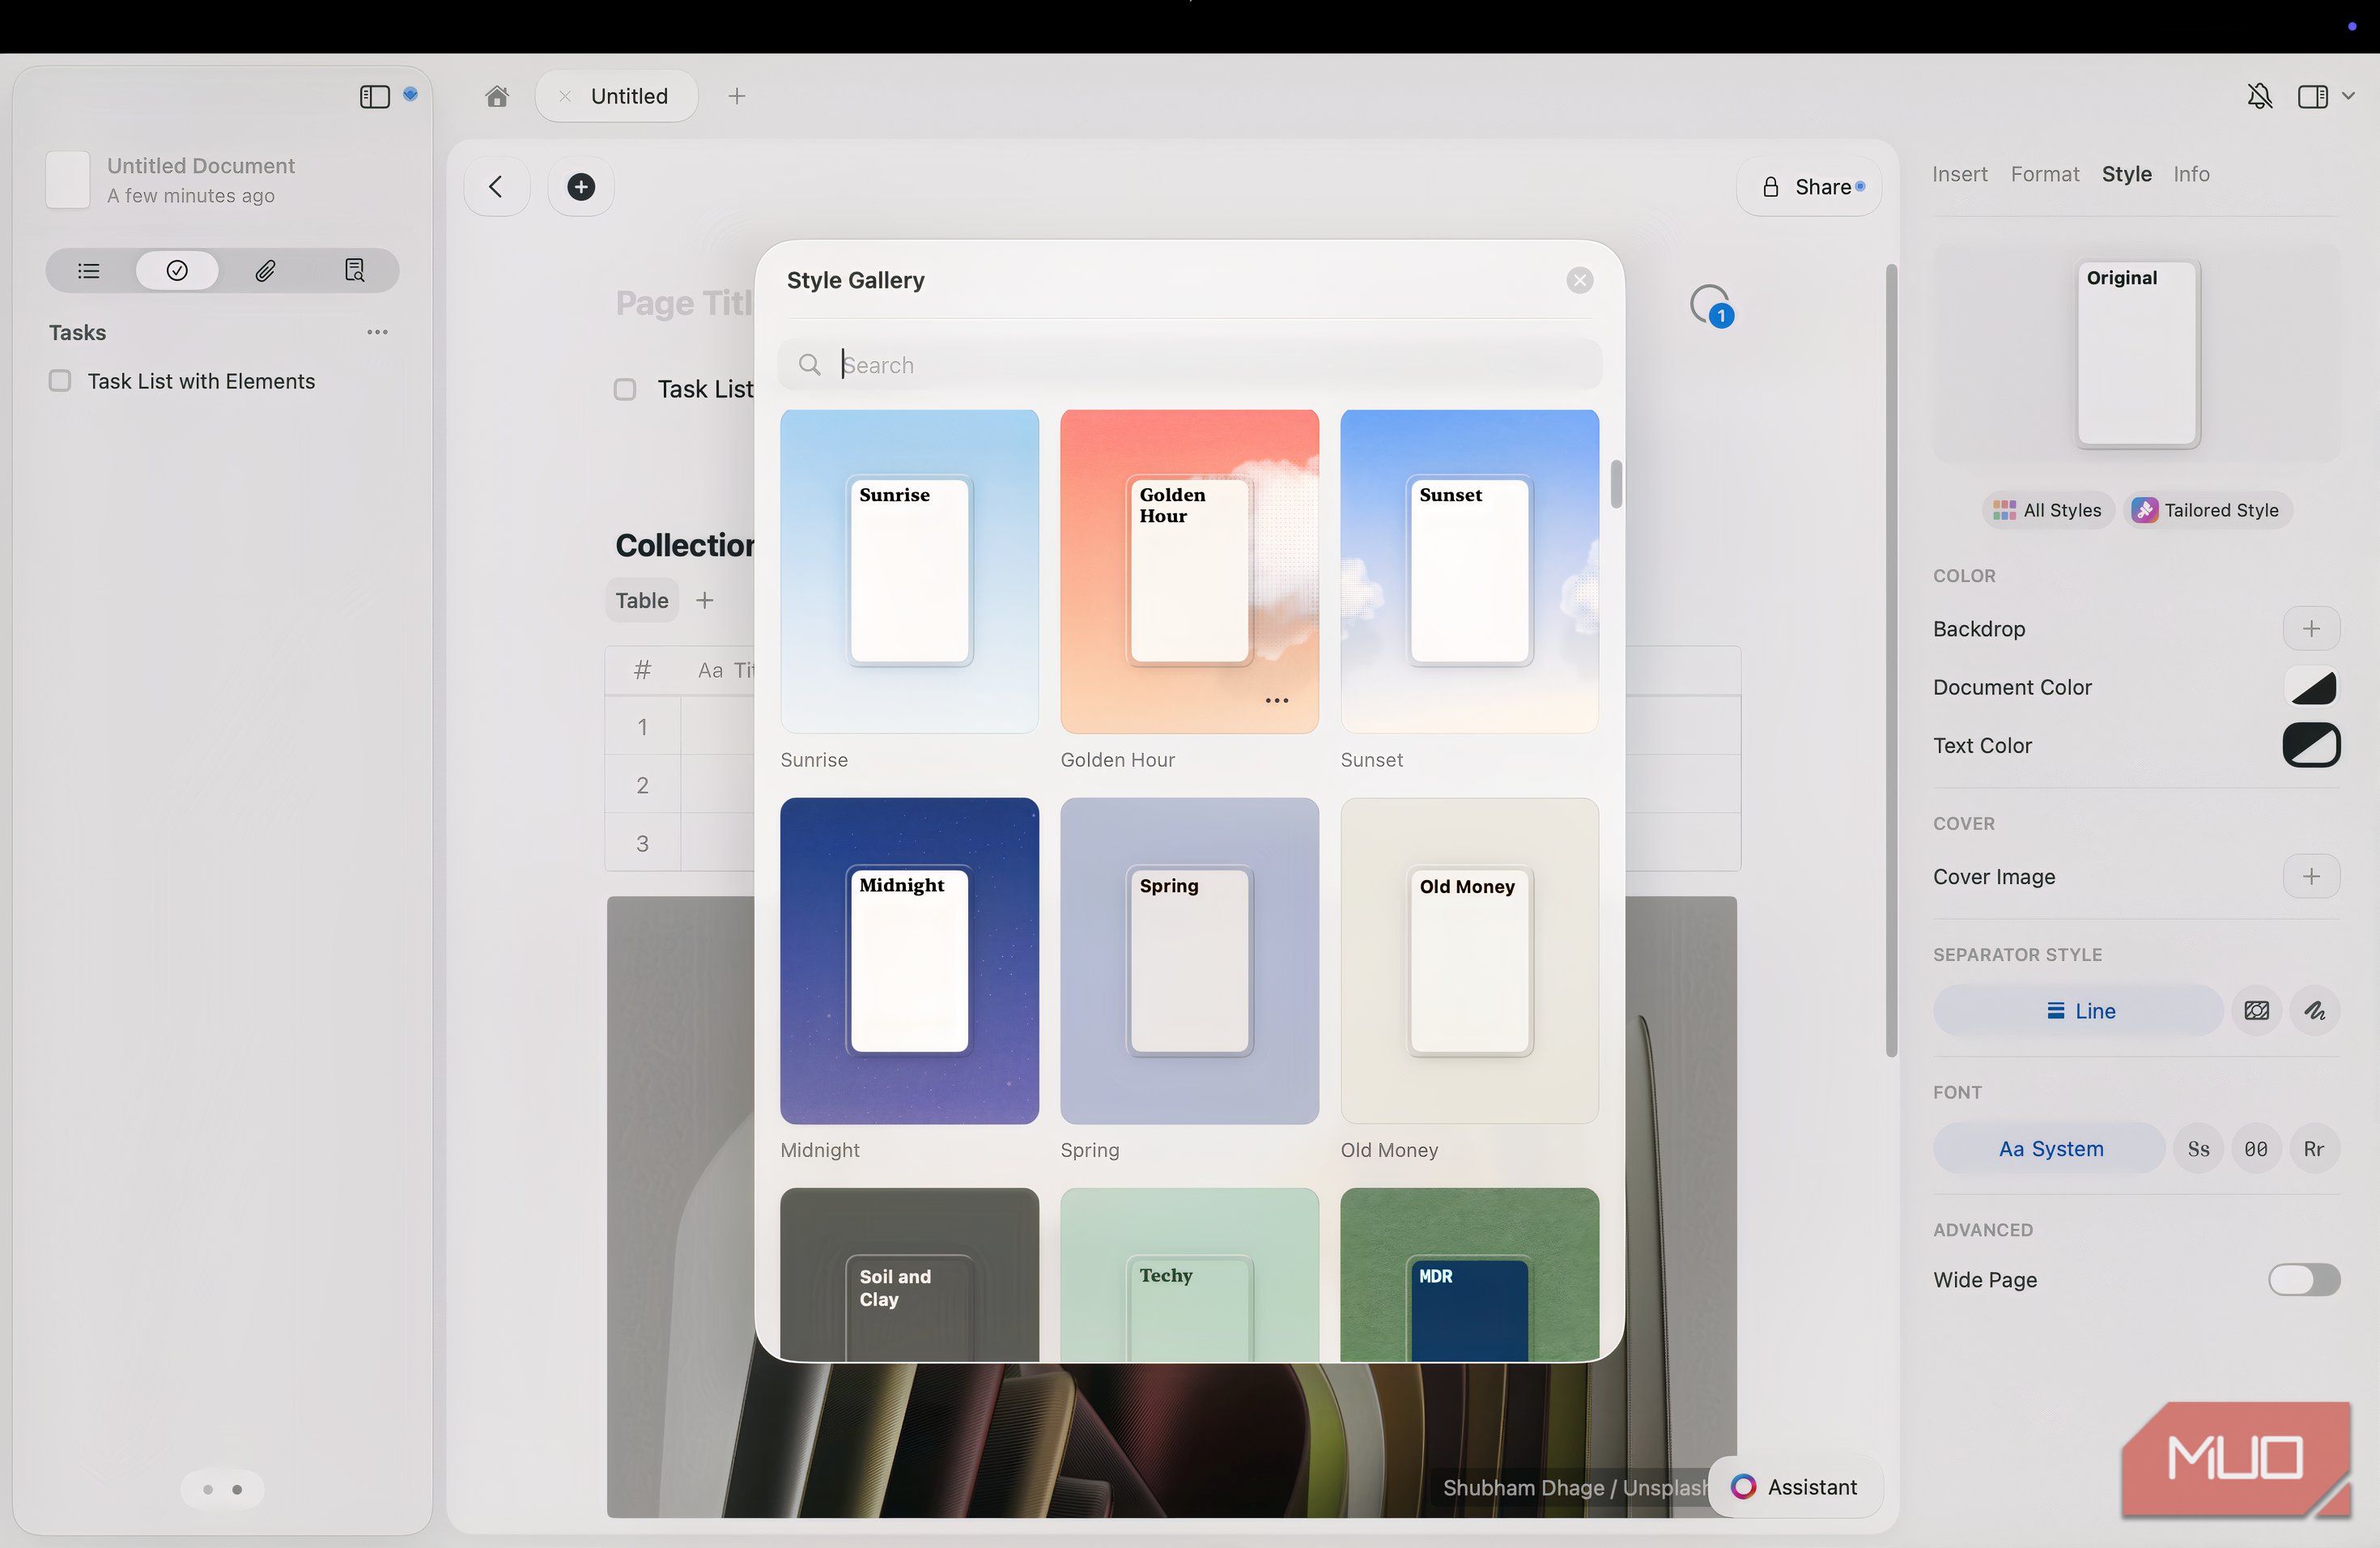Switch to the Info tab

click(2191, 174)
